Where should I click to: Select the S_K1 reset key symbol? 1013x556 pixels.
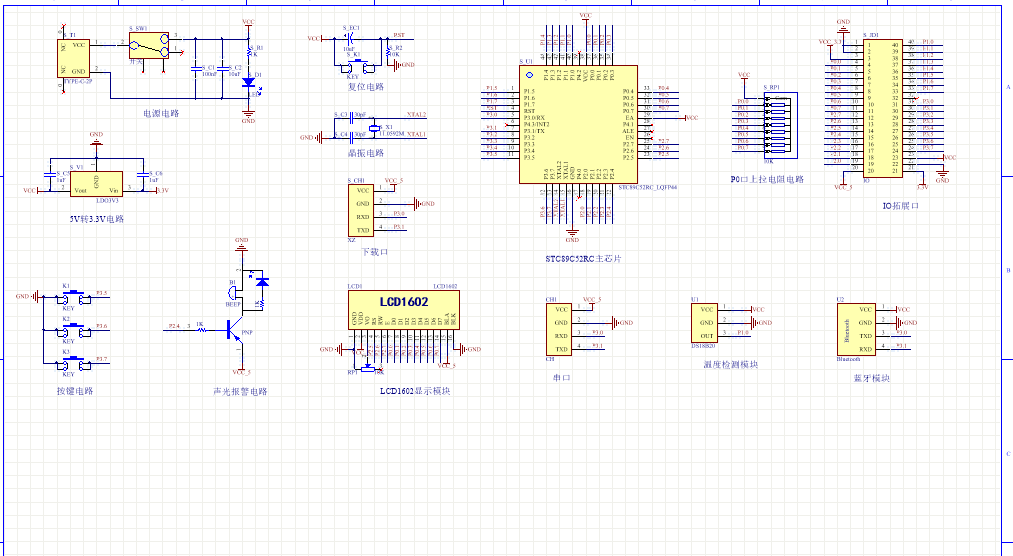(359, 65)
